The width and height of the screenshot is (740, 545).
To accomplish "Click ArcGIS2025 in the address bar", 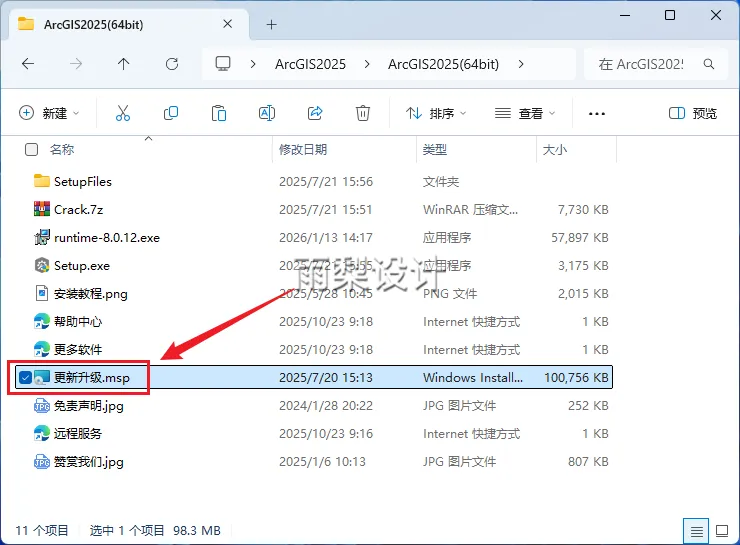I will point(311,64).
